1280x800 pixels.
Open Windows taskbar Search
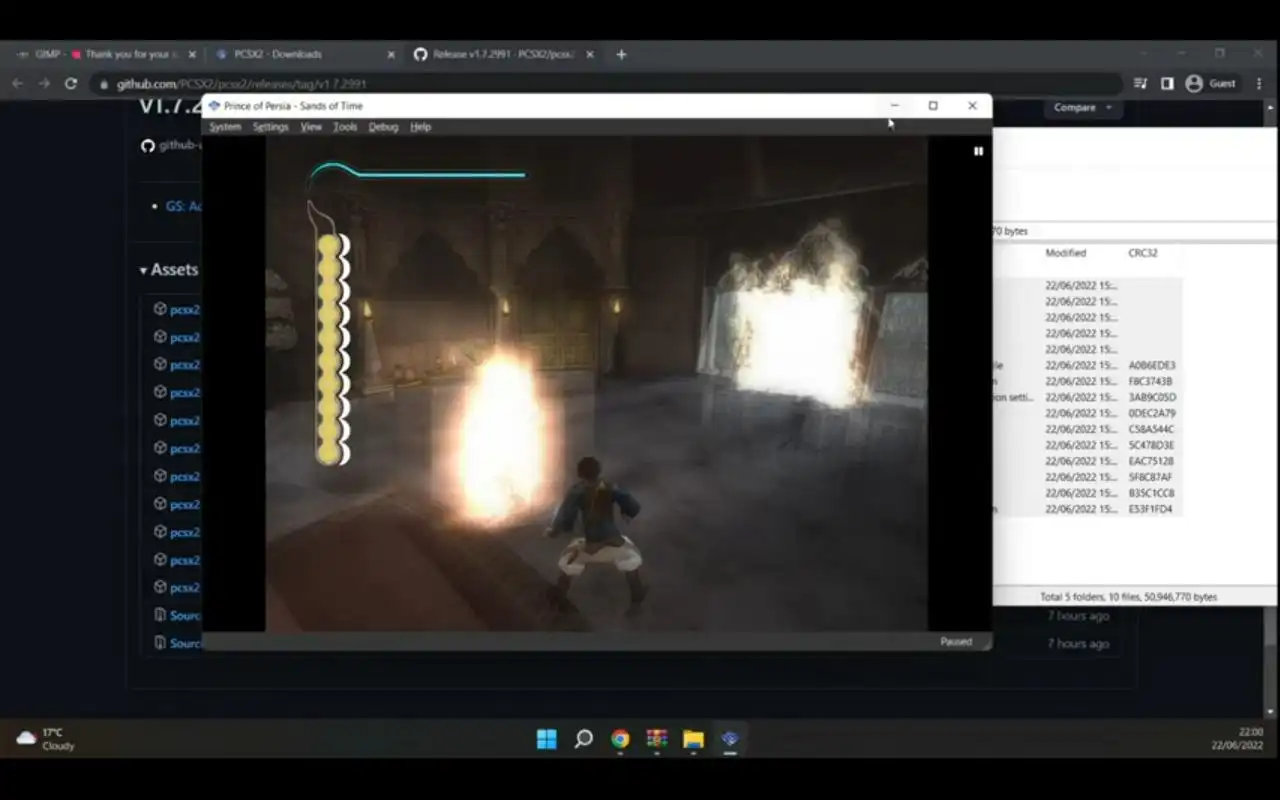(584, 739)
